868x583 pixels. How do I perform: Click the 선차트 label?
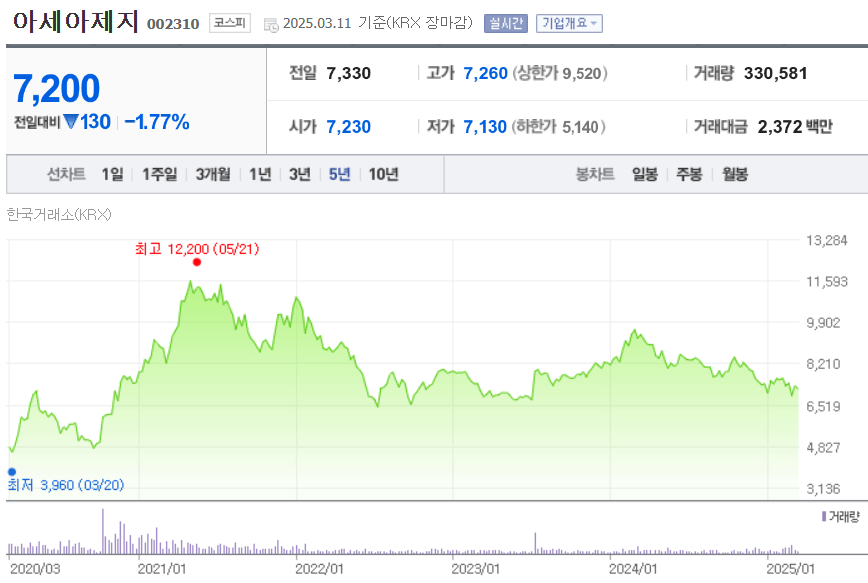click(x=66, y=174)
